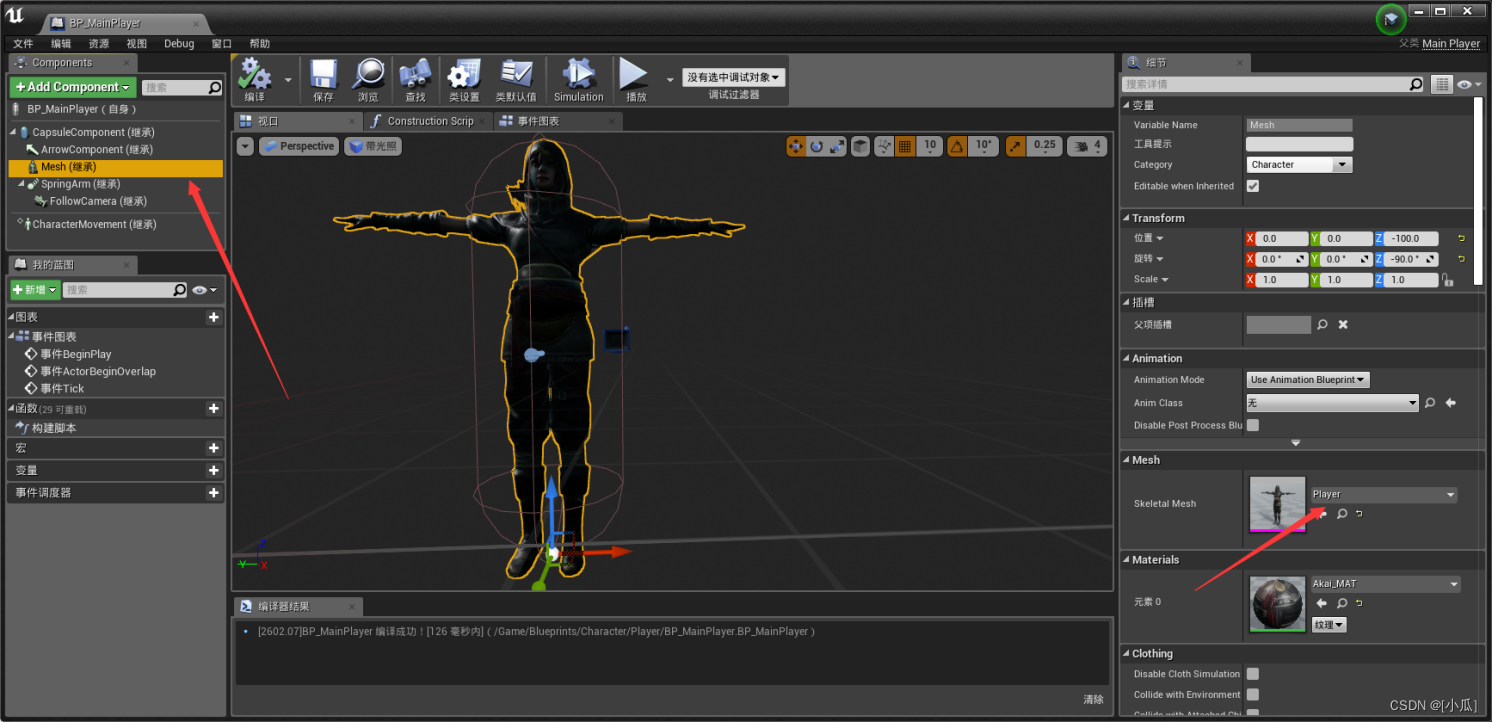This screenshot has height=723, width=1493.
Task: Open the 文件 menu
Action: click(23, 44)
